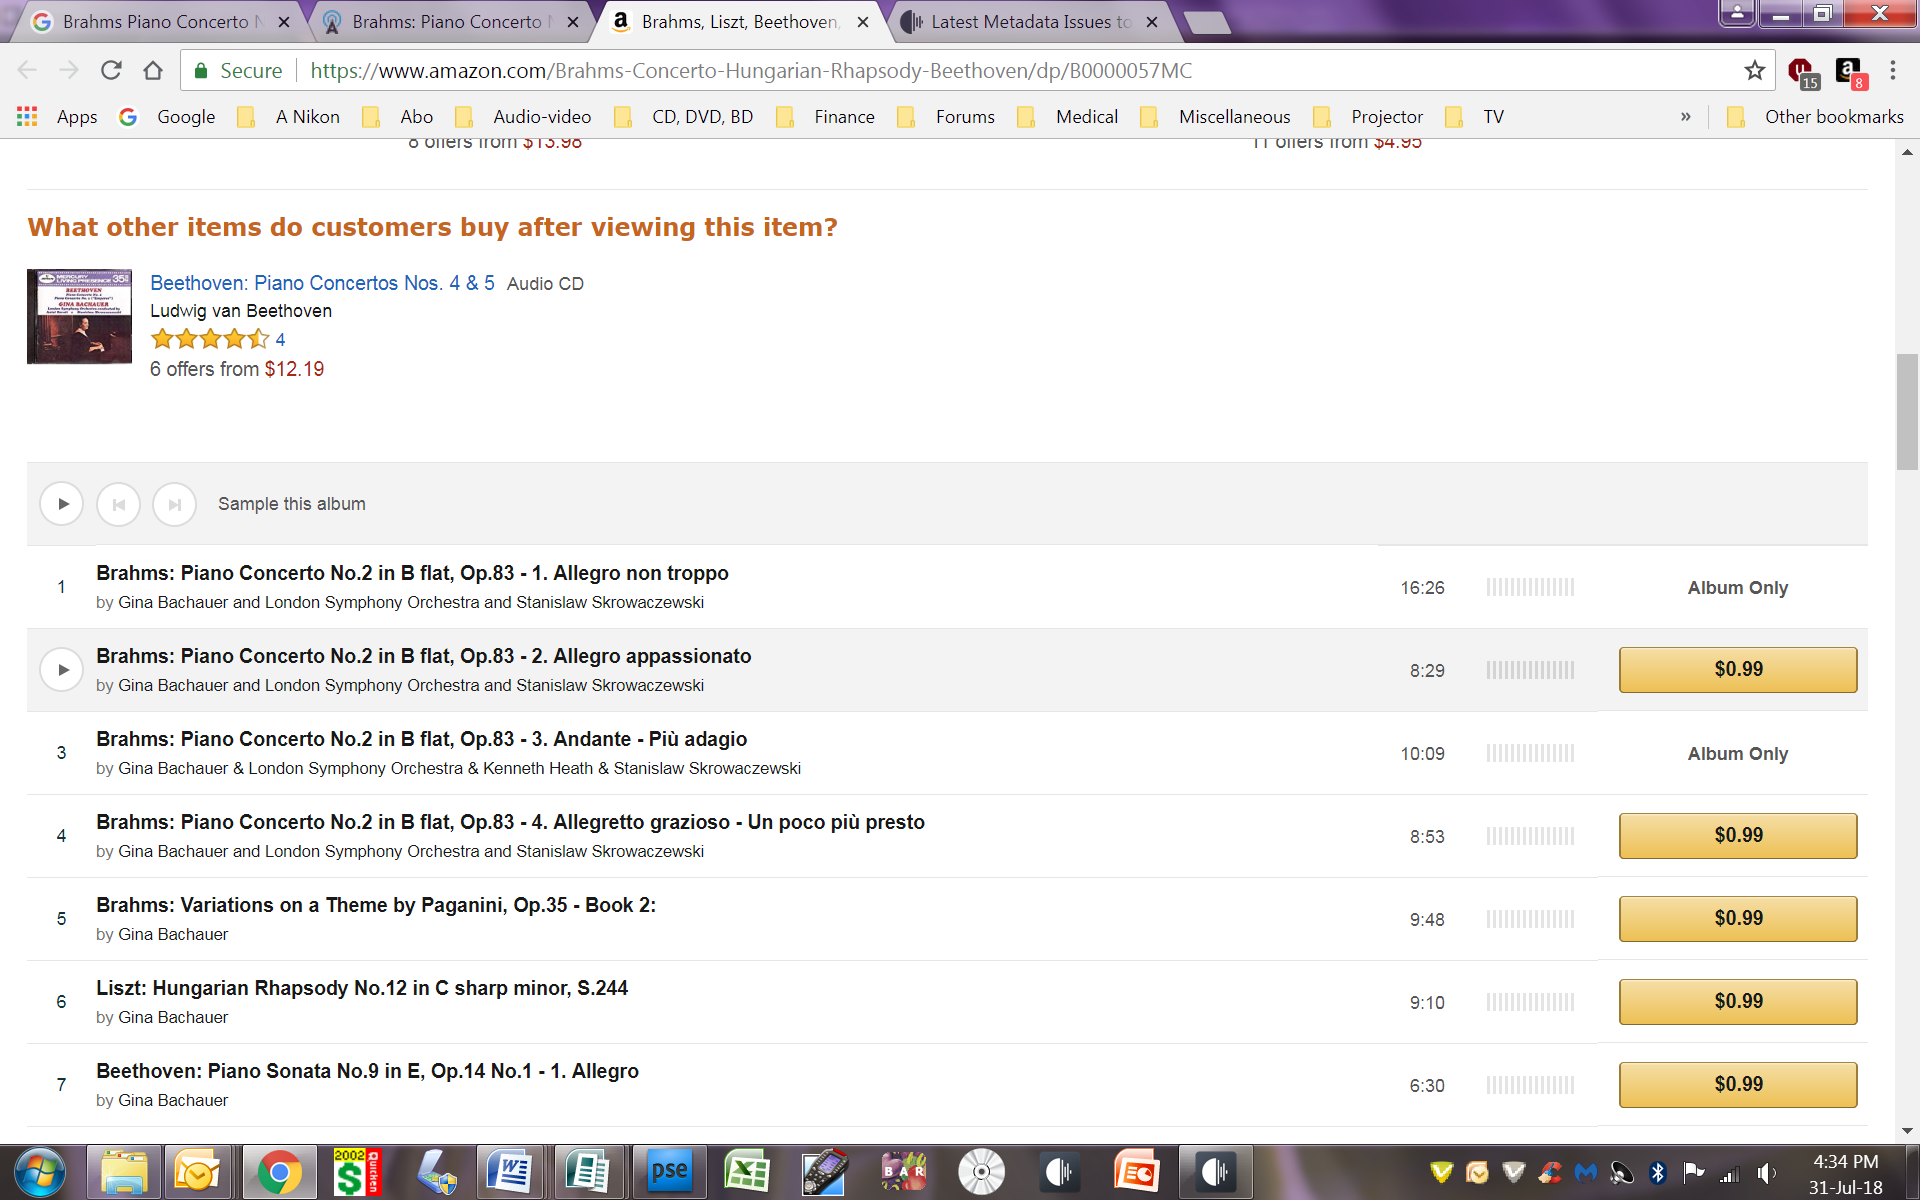The height and width of the screenshot is (1200, 1920).
Task: Click the Beethoven album cover thumbnail
Action: click(x=79, y=317)
